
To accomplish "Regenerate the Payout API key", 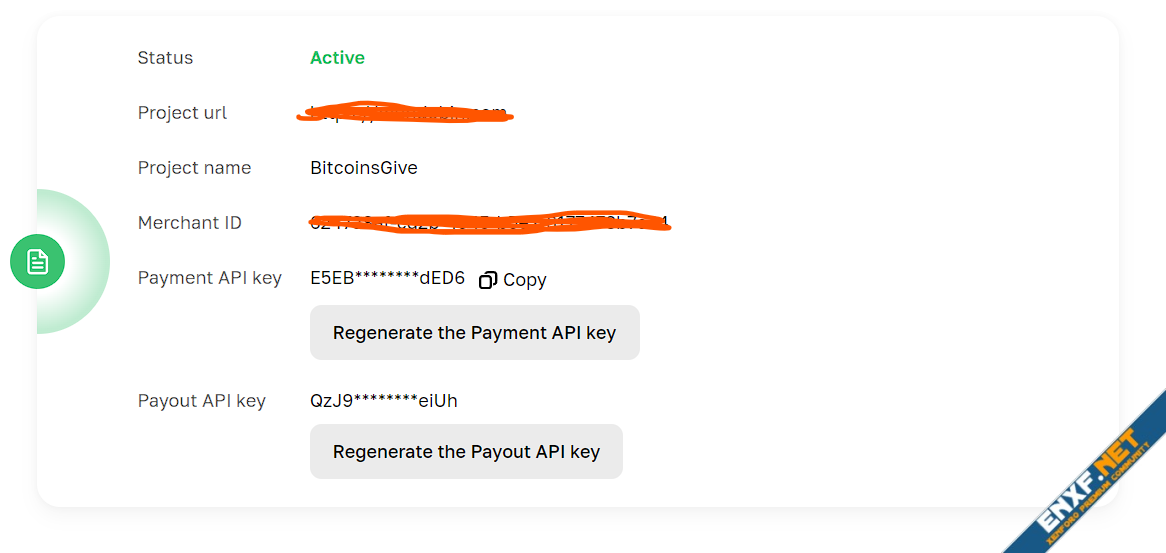I will (466, 452).
